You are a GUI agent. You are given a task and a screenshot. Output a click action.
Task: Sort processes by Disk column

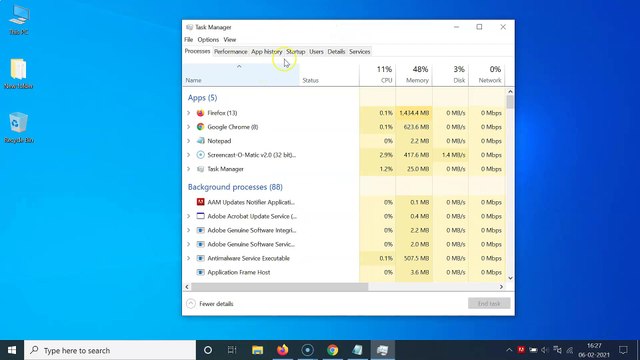point(451,75)
